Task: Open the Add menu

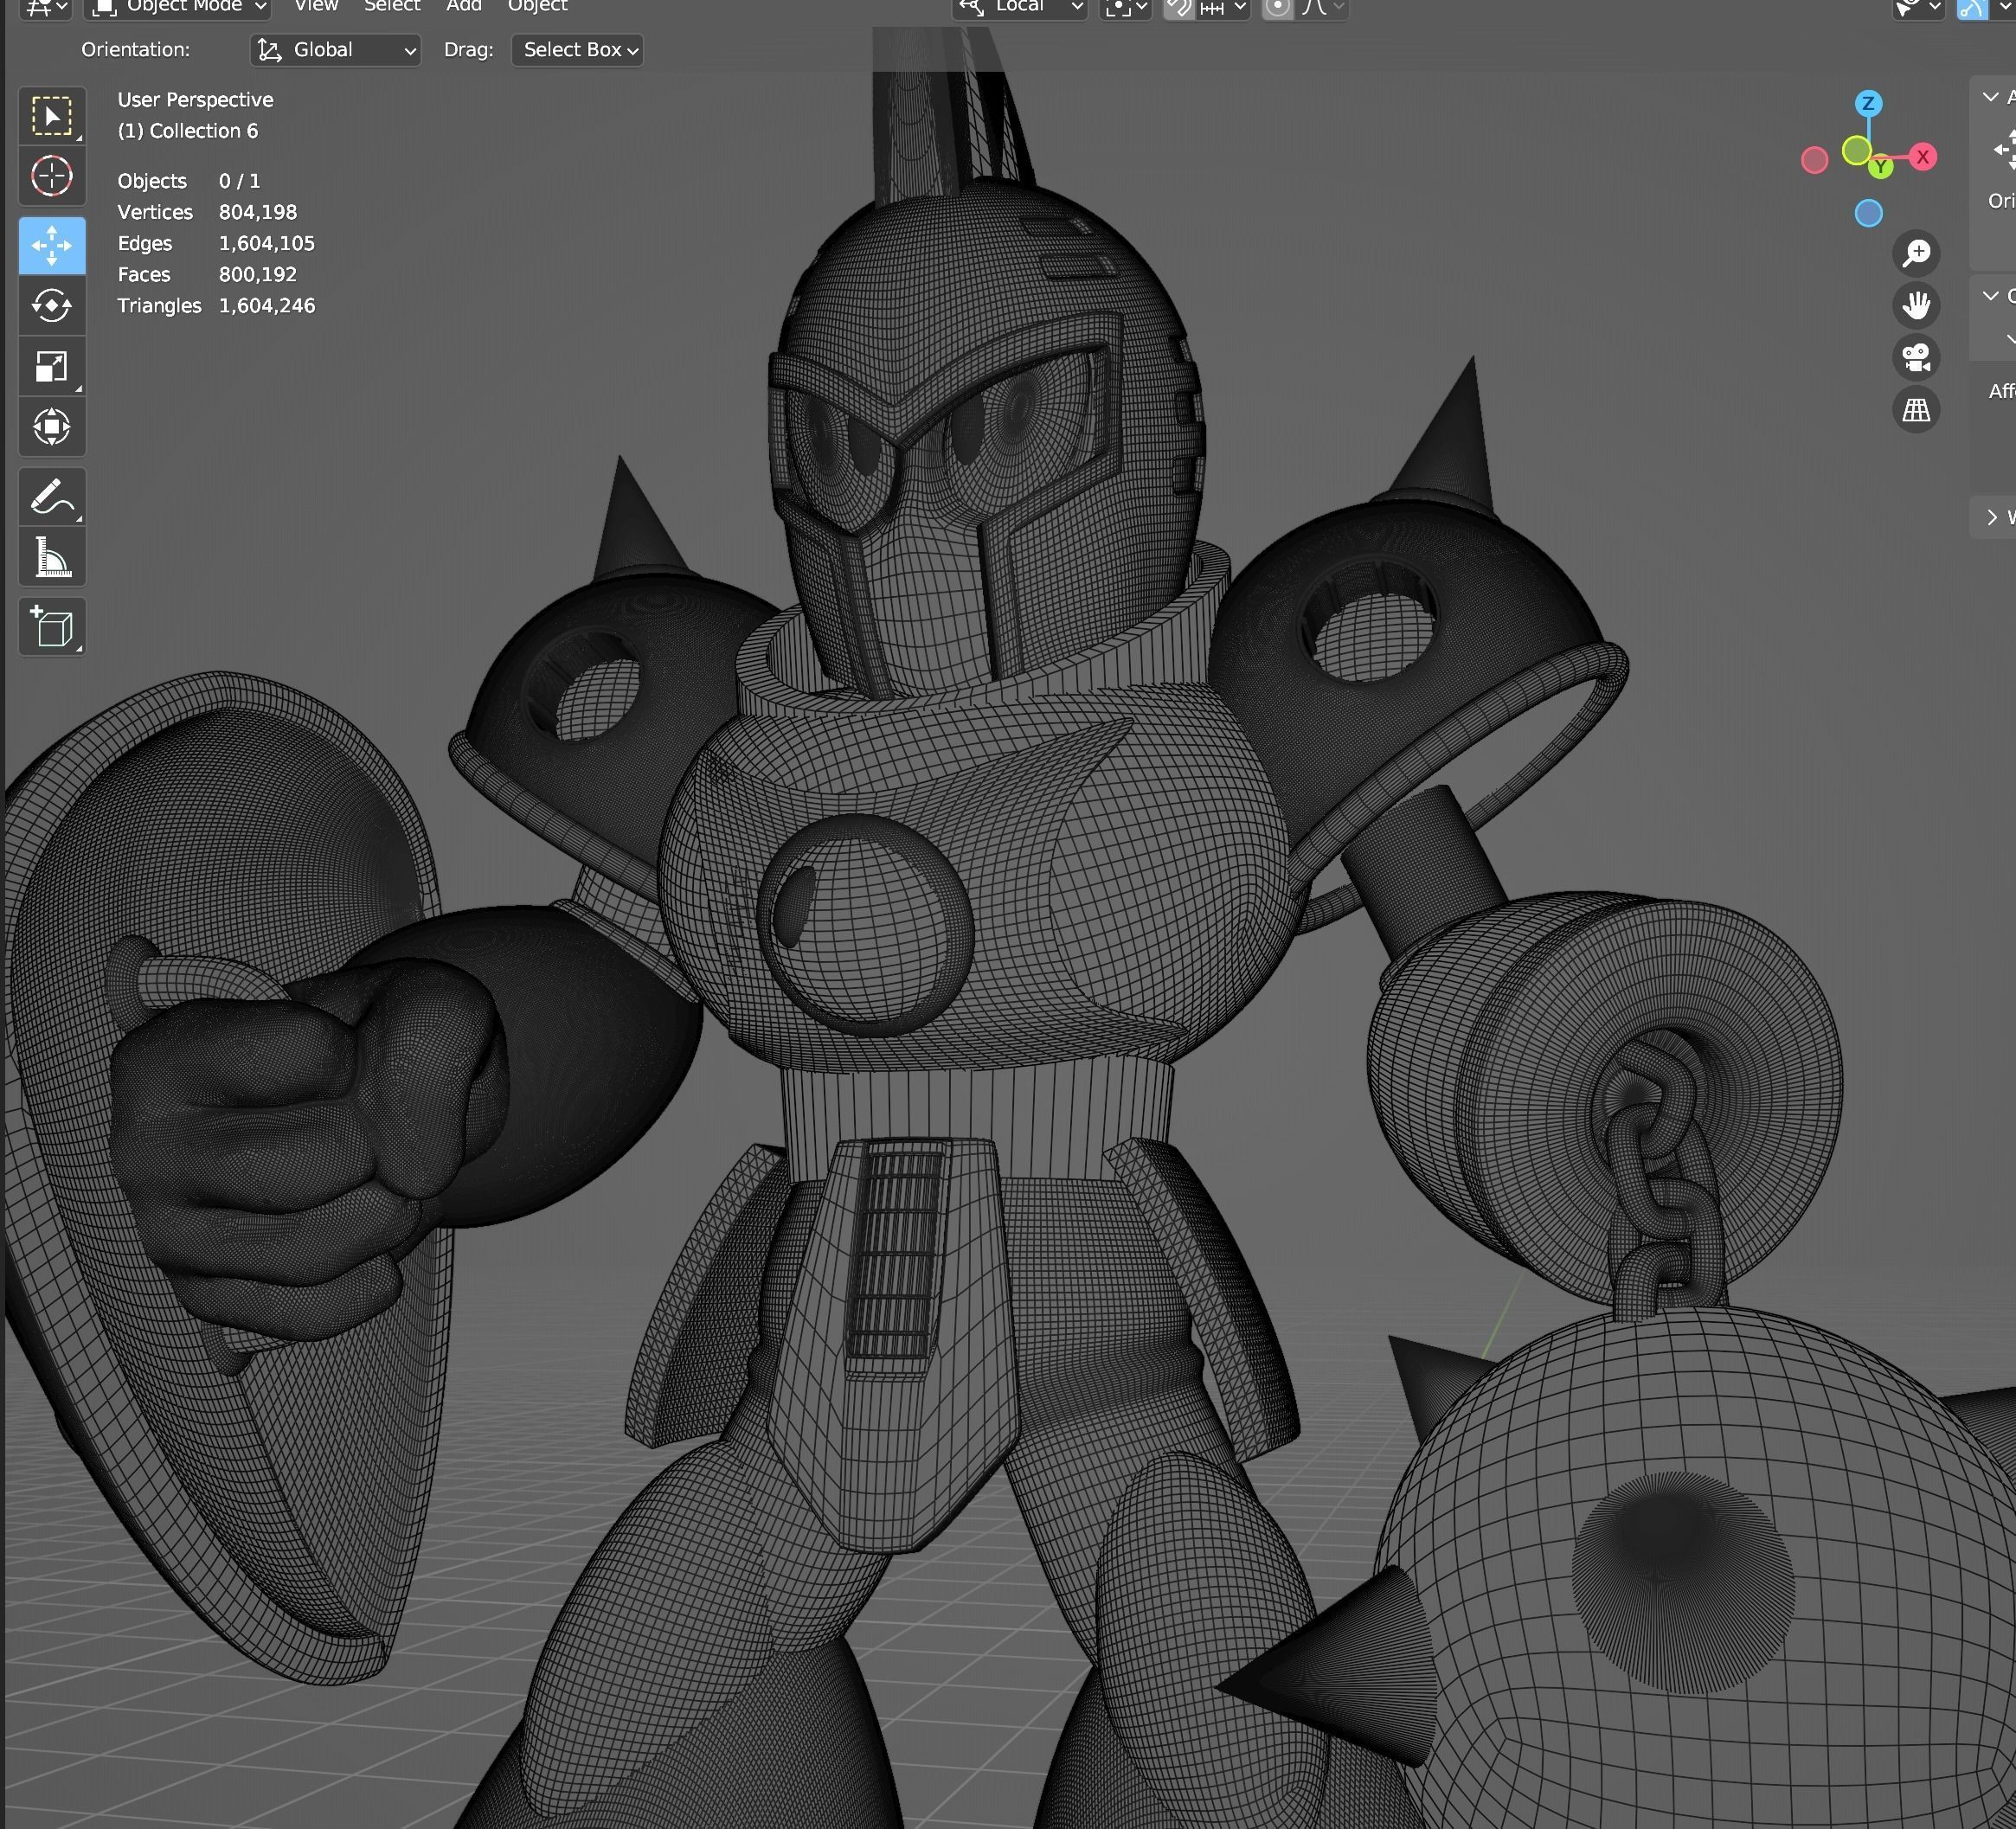Action: pos(464,7)
